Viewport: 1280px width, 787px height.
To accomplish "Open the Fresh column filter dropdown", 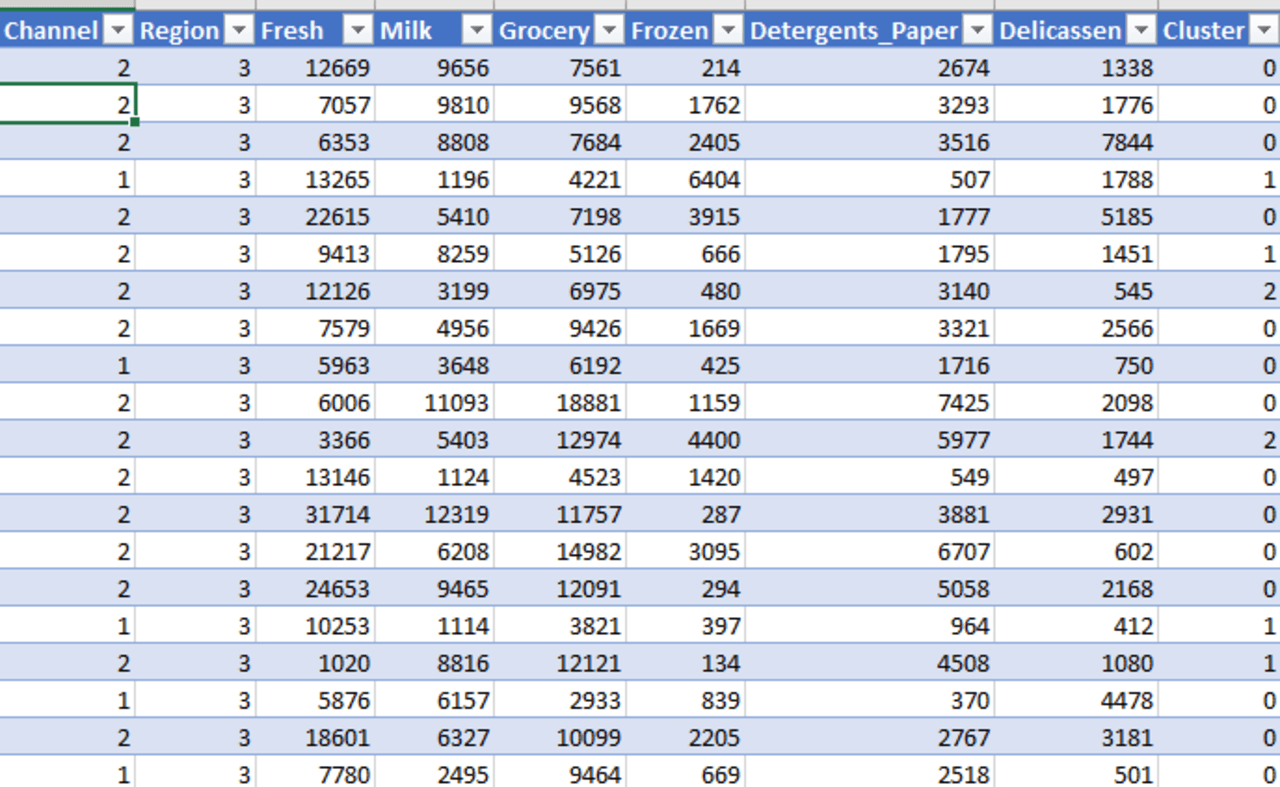I will (x=358, y=31).
